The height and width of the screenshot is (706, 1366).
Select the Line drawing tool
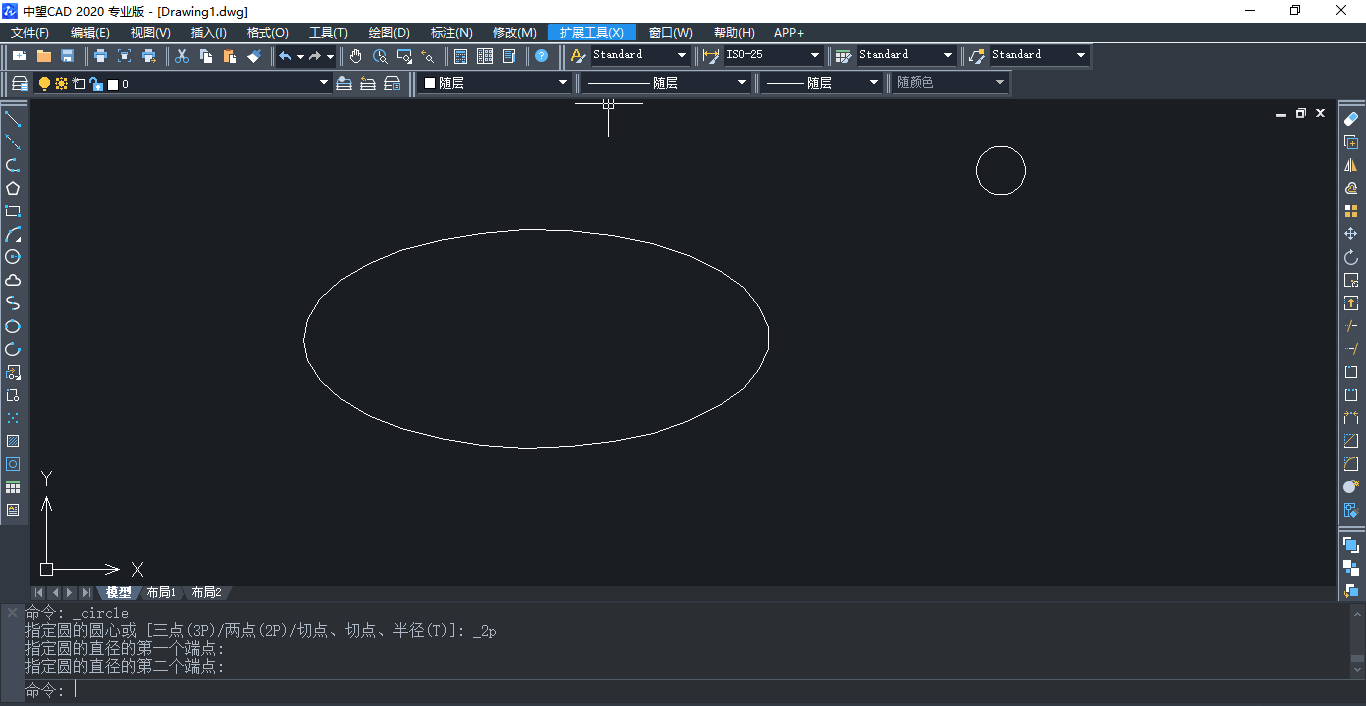(x=13, y=120)
